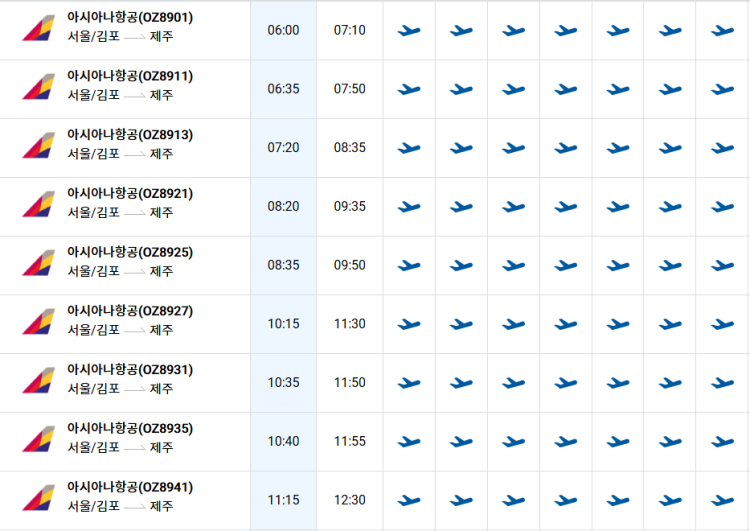Screen dimensions: 750x531
Task: Click the first airplane icon in the OZ8927 row
Action: pos(409,324)
